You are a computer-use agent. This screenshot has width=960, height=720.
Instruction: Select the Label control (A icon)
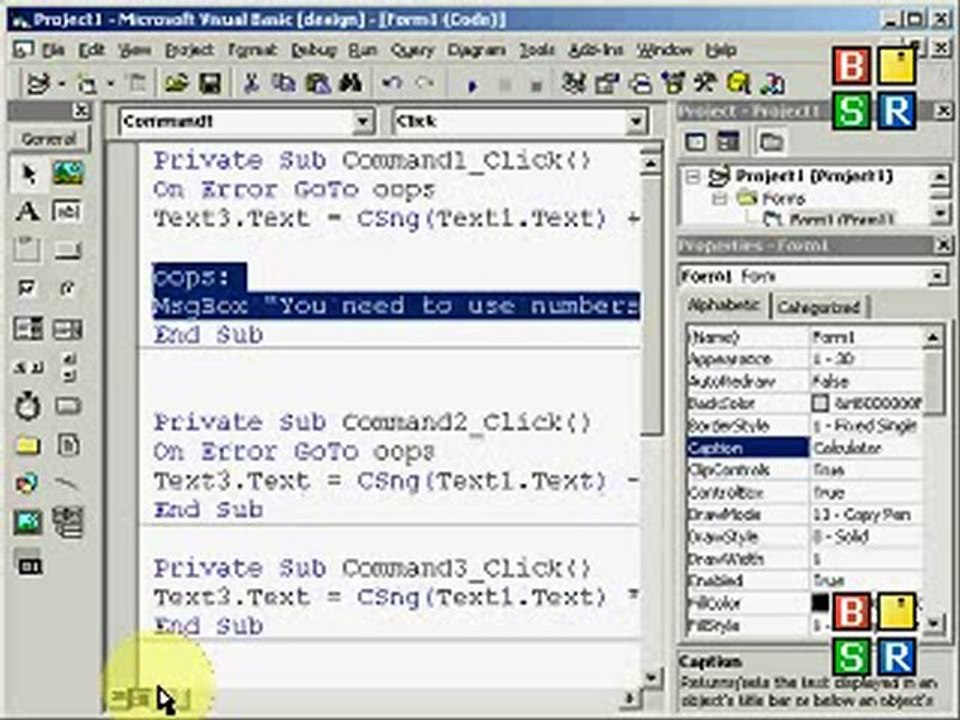click(x=28, y=212)
